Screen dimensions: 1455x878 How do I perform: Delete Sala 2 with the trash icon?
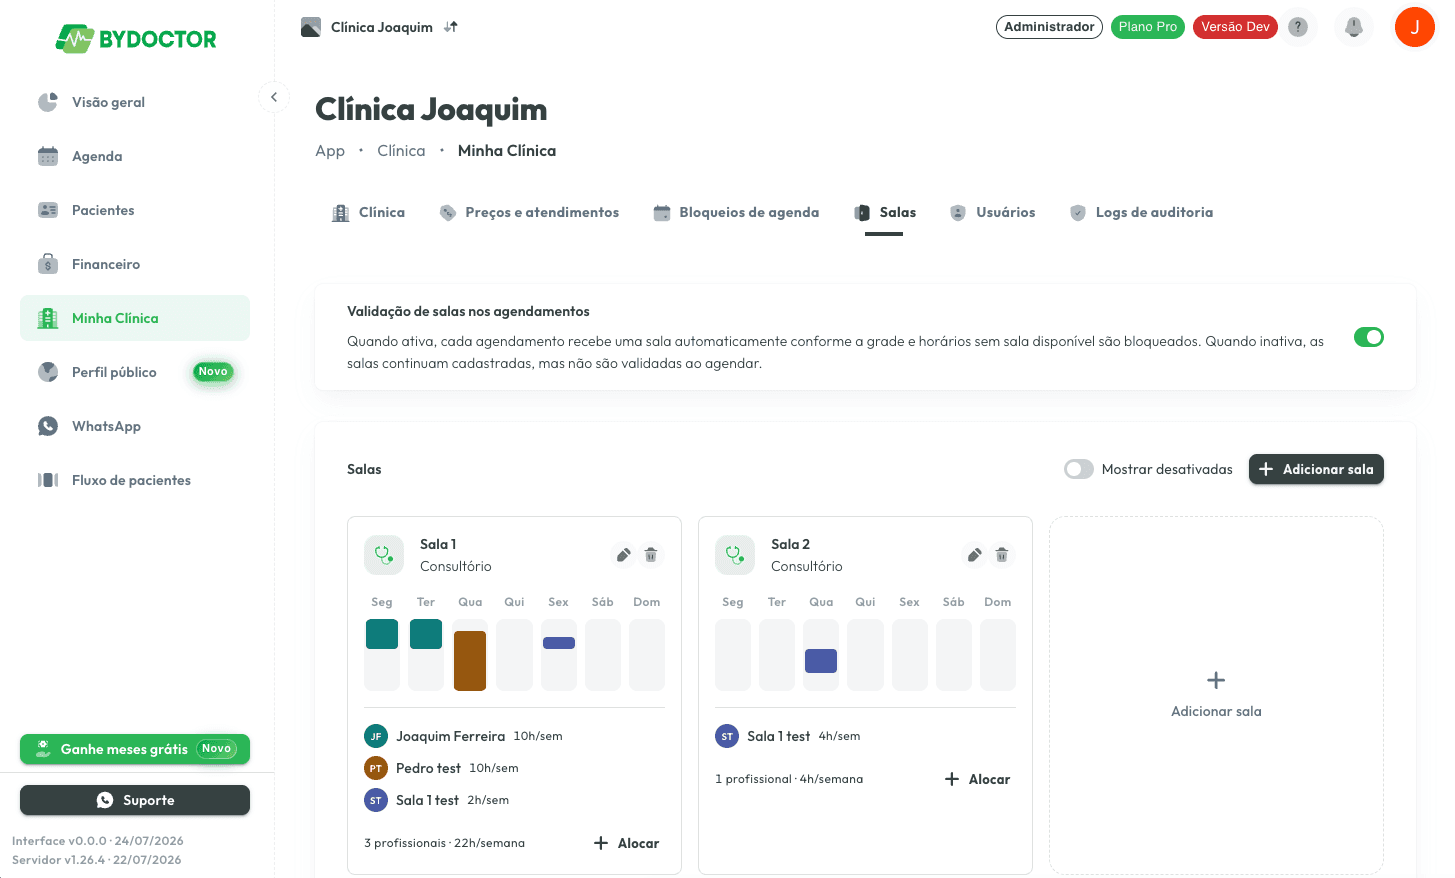click(1002, 555)
